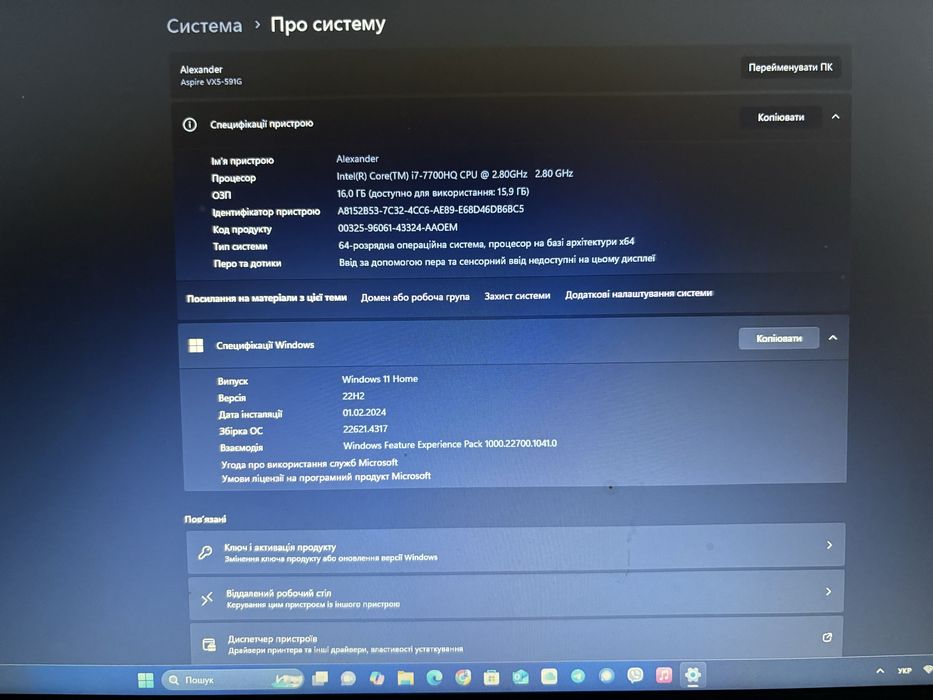This screenshot has width=933, height=700.
Task: Open Task View from the taskbar
Action: tap(321, 678)
